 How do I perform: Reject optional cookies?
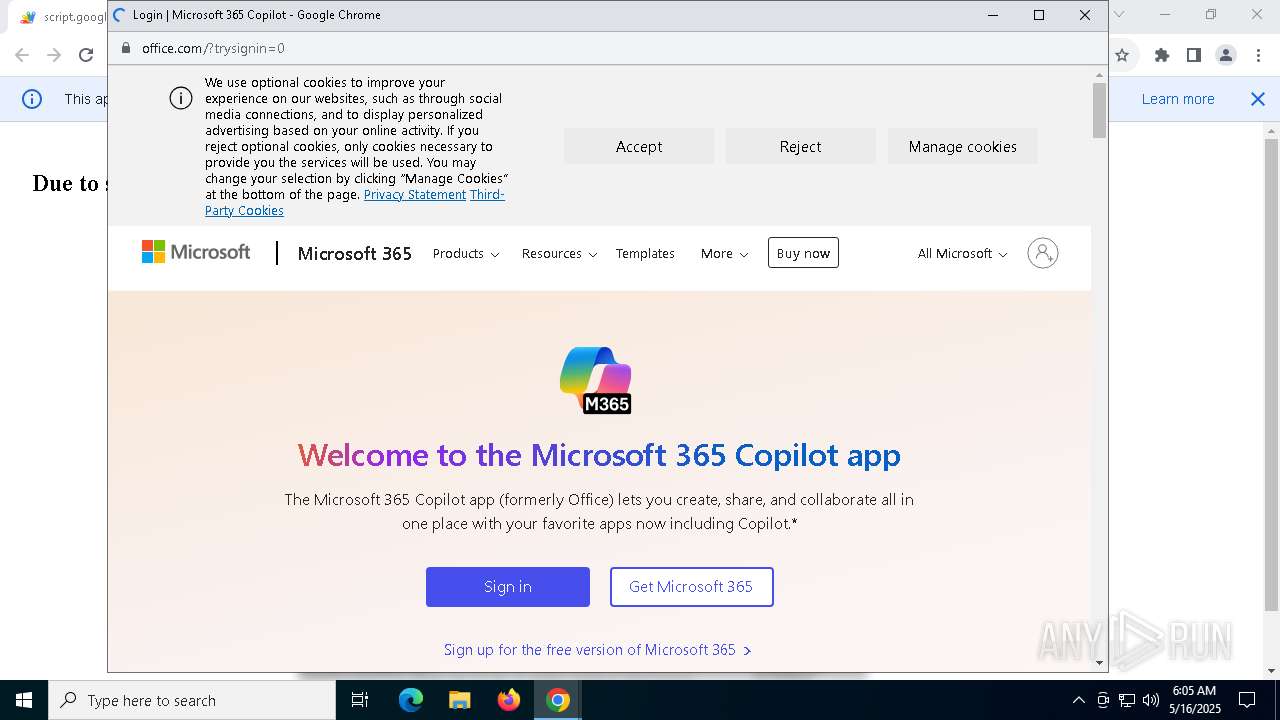pyautogui.click(x=801, y=147)
